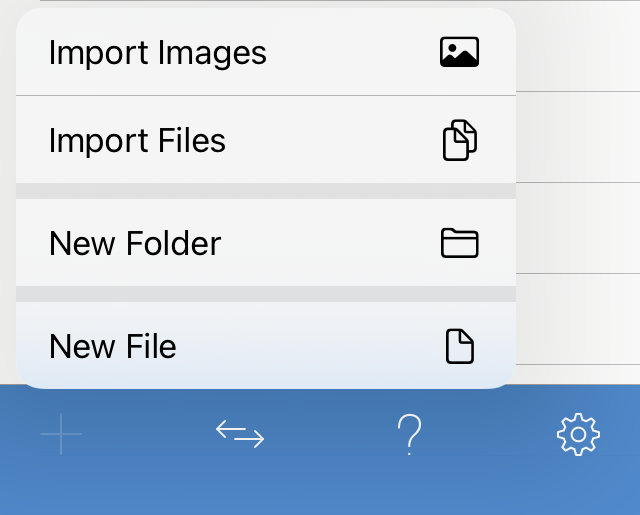640x515 pixels.
Task: Create a New Folder from the menu
Action: (x=266, y=243)
